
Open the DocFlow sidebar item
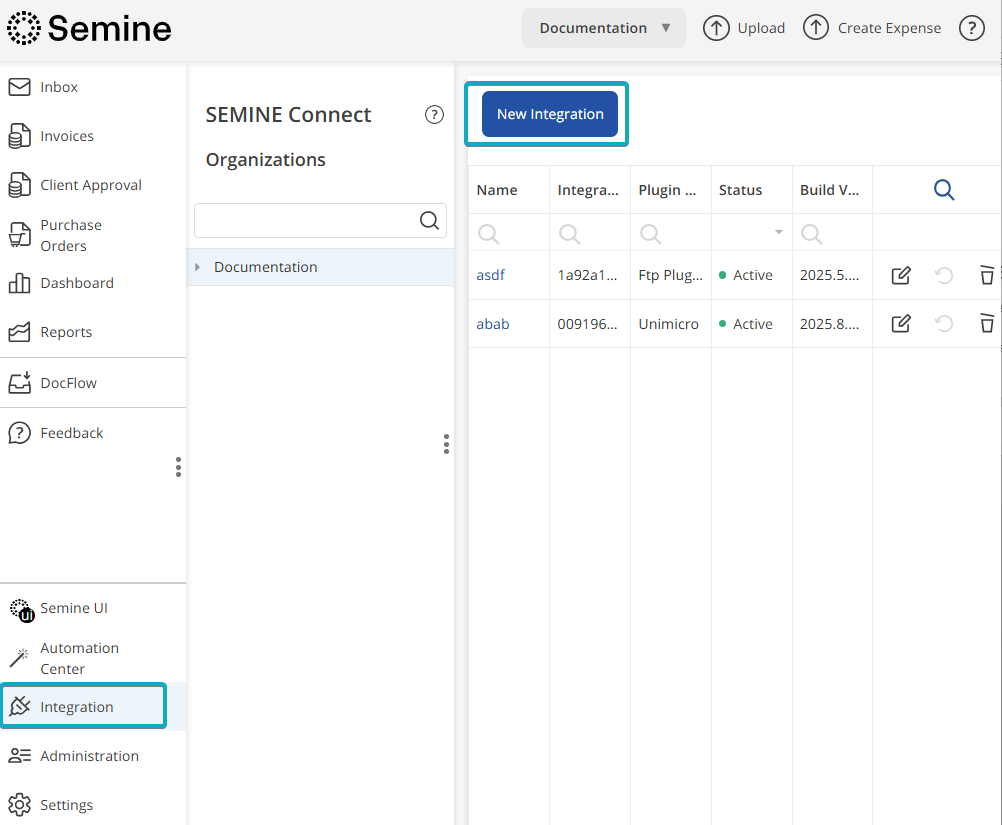(x=68, y=383)
